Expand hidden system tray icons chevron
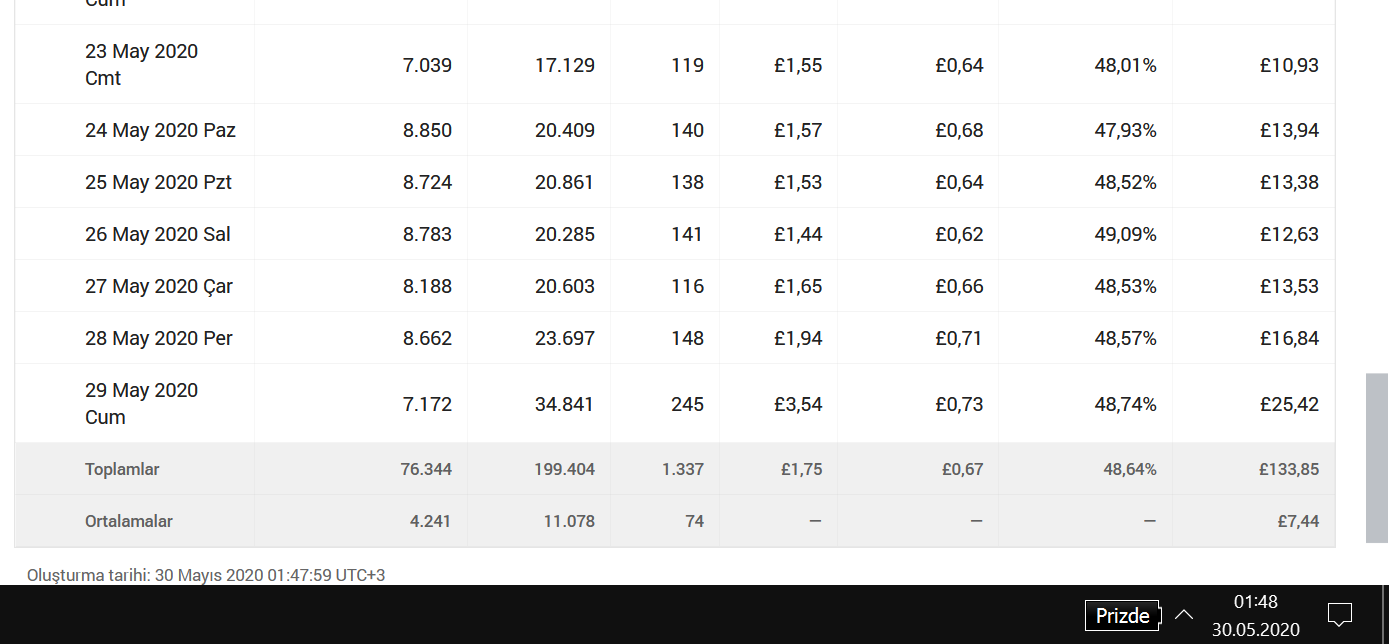 click(x=1183, y=615)
